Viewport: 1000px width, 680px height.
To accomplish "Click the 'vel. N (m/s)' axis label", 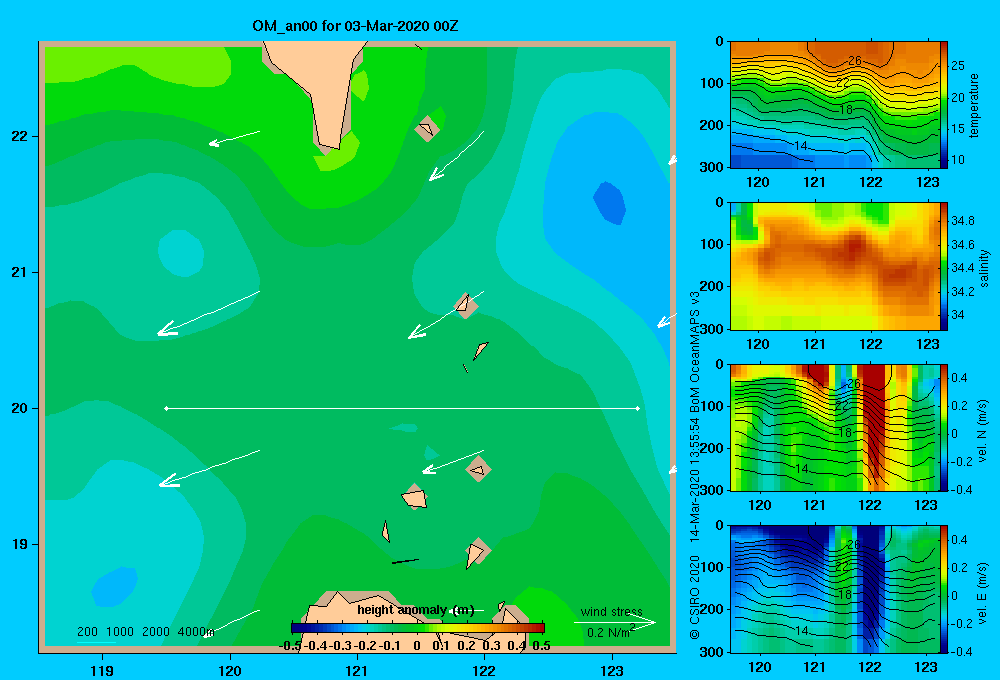I will (x=982, y=431).
